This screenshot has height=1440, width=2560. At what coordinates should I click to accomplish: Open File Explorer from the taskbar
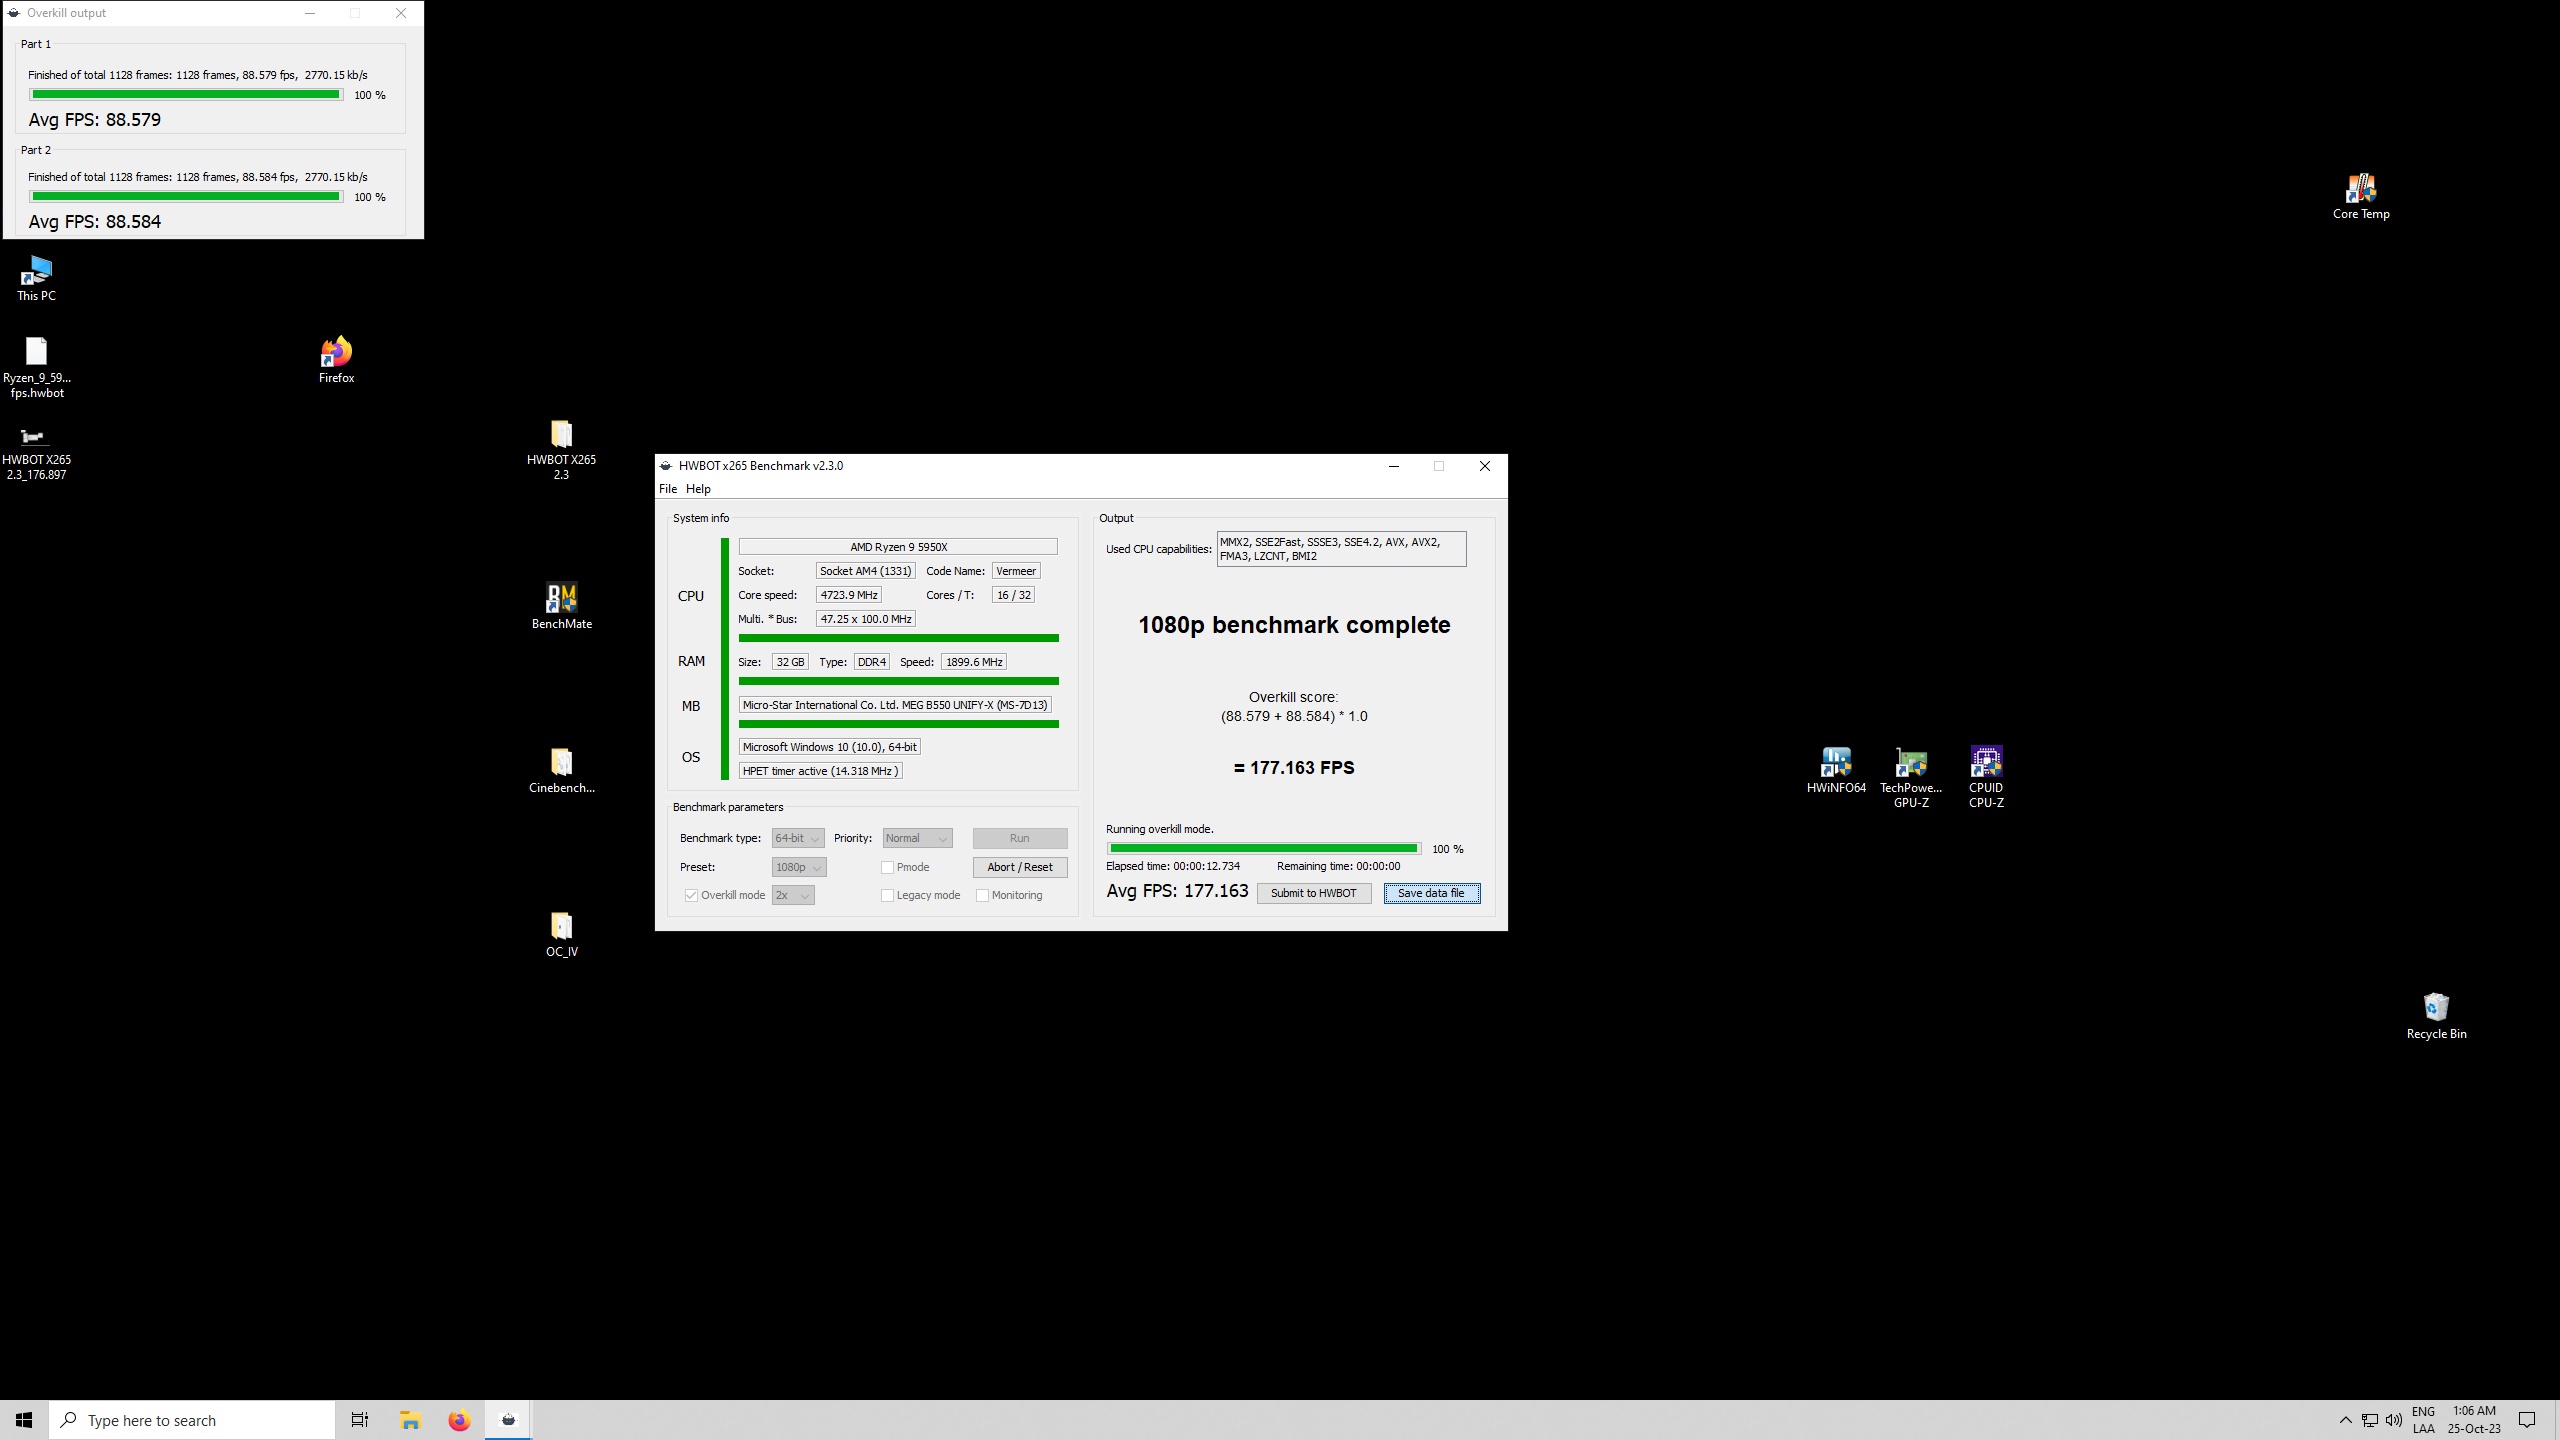410,1420
